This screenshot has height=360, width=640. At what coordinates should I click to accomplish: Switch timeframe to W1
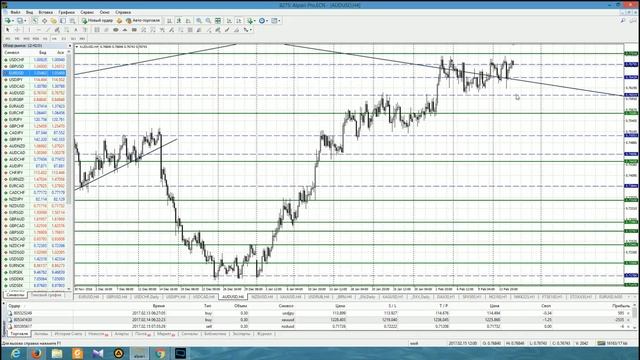tap(73, 39)
